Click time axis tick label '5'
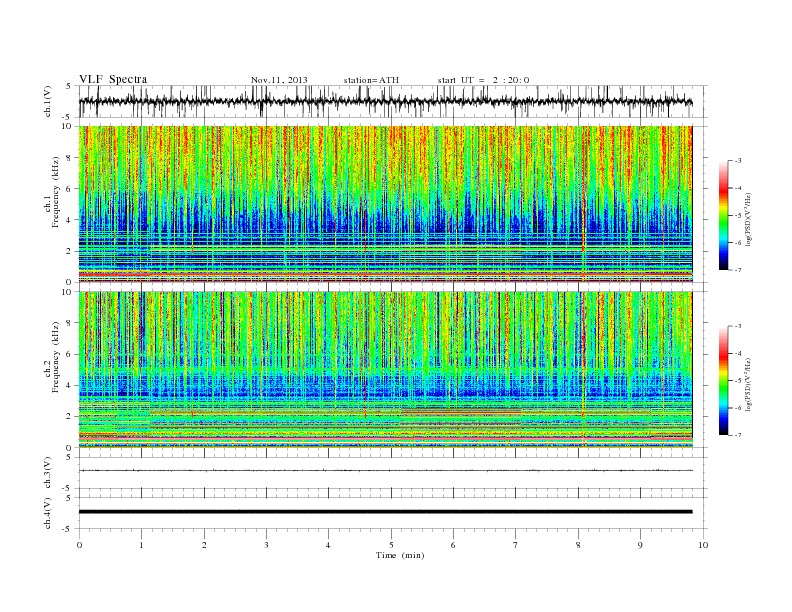The width and height of the screenshot is (792, 612). pos(391,545)
